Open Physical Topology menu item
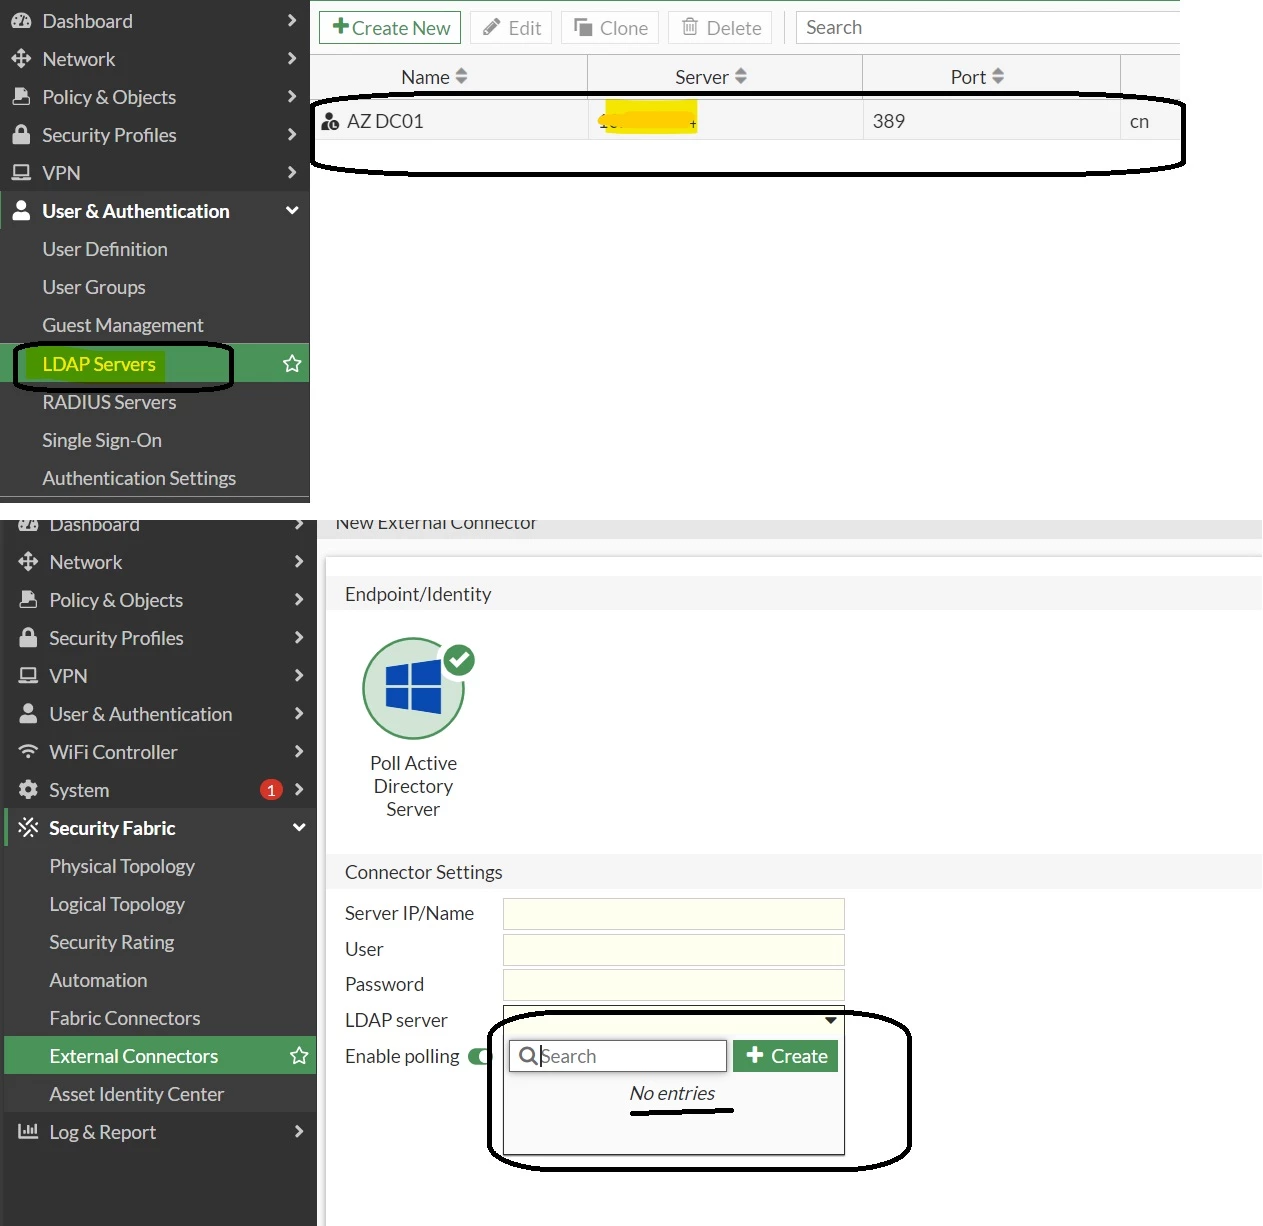1263x1226 pixels. 122,866
